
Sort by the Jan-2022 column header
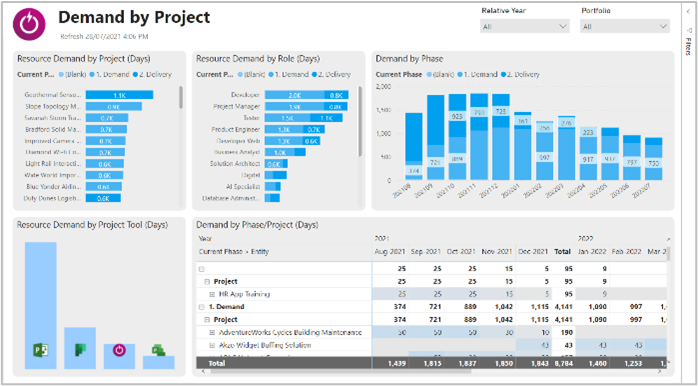[x=591, y=252]
